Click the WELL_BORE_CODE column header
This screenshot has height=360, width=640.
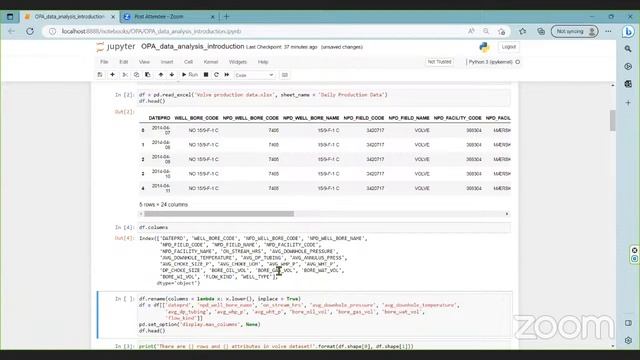pyautogui.click(x=196, y=118)
